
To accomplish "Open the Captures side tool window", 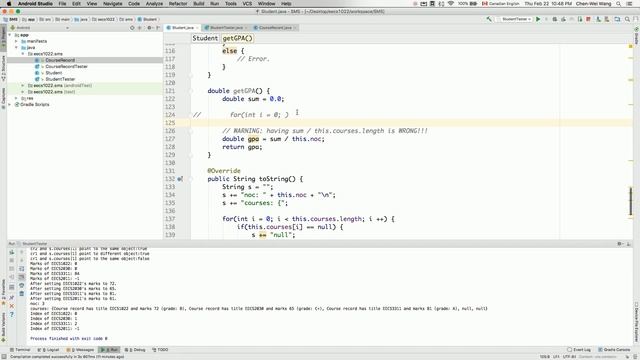I will [3, 98].
